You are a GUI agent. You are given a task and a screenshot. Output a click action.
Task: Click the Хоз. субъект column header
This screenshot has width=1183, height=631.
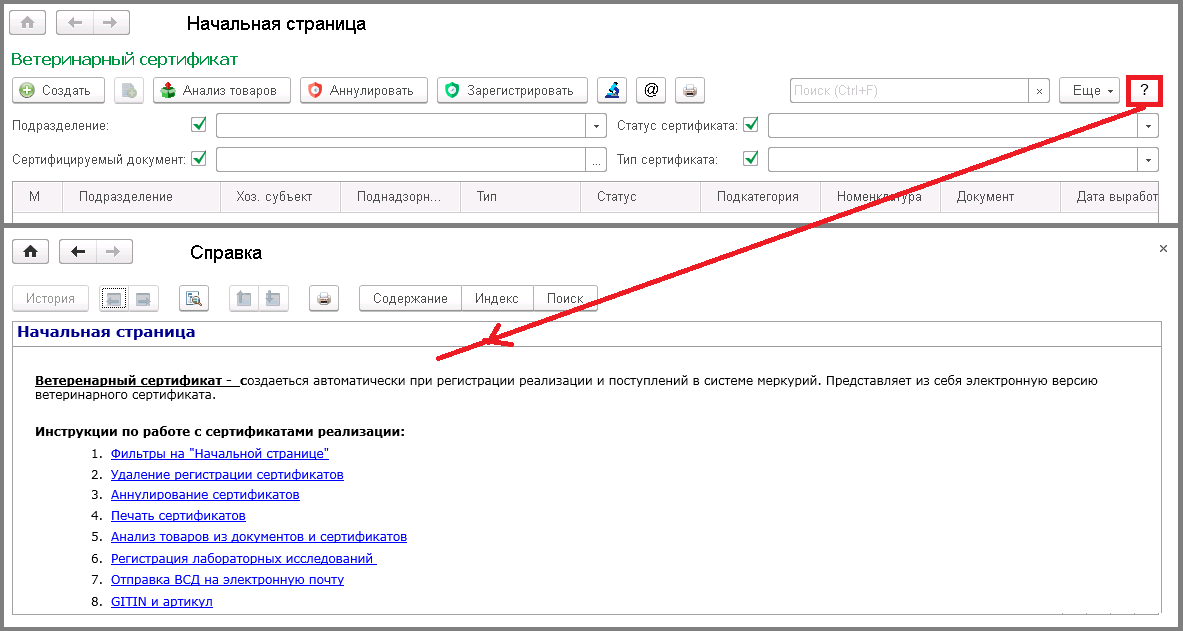coord(280,197)
